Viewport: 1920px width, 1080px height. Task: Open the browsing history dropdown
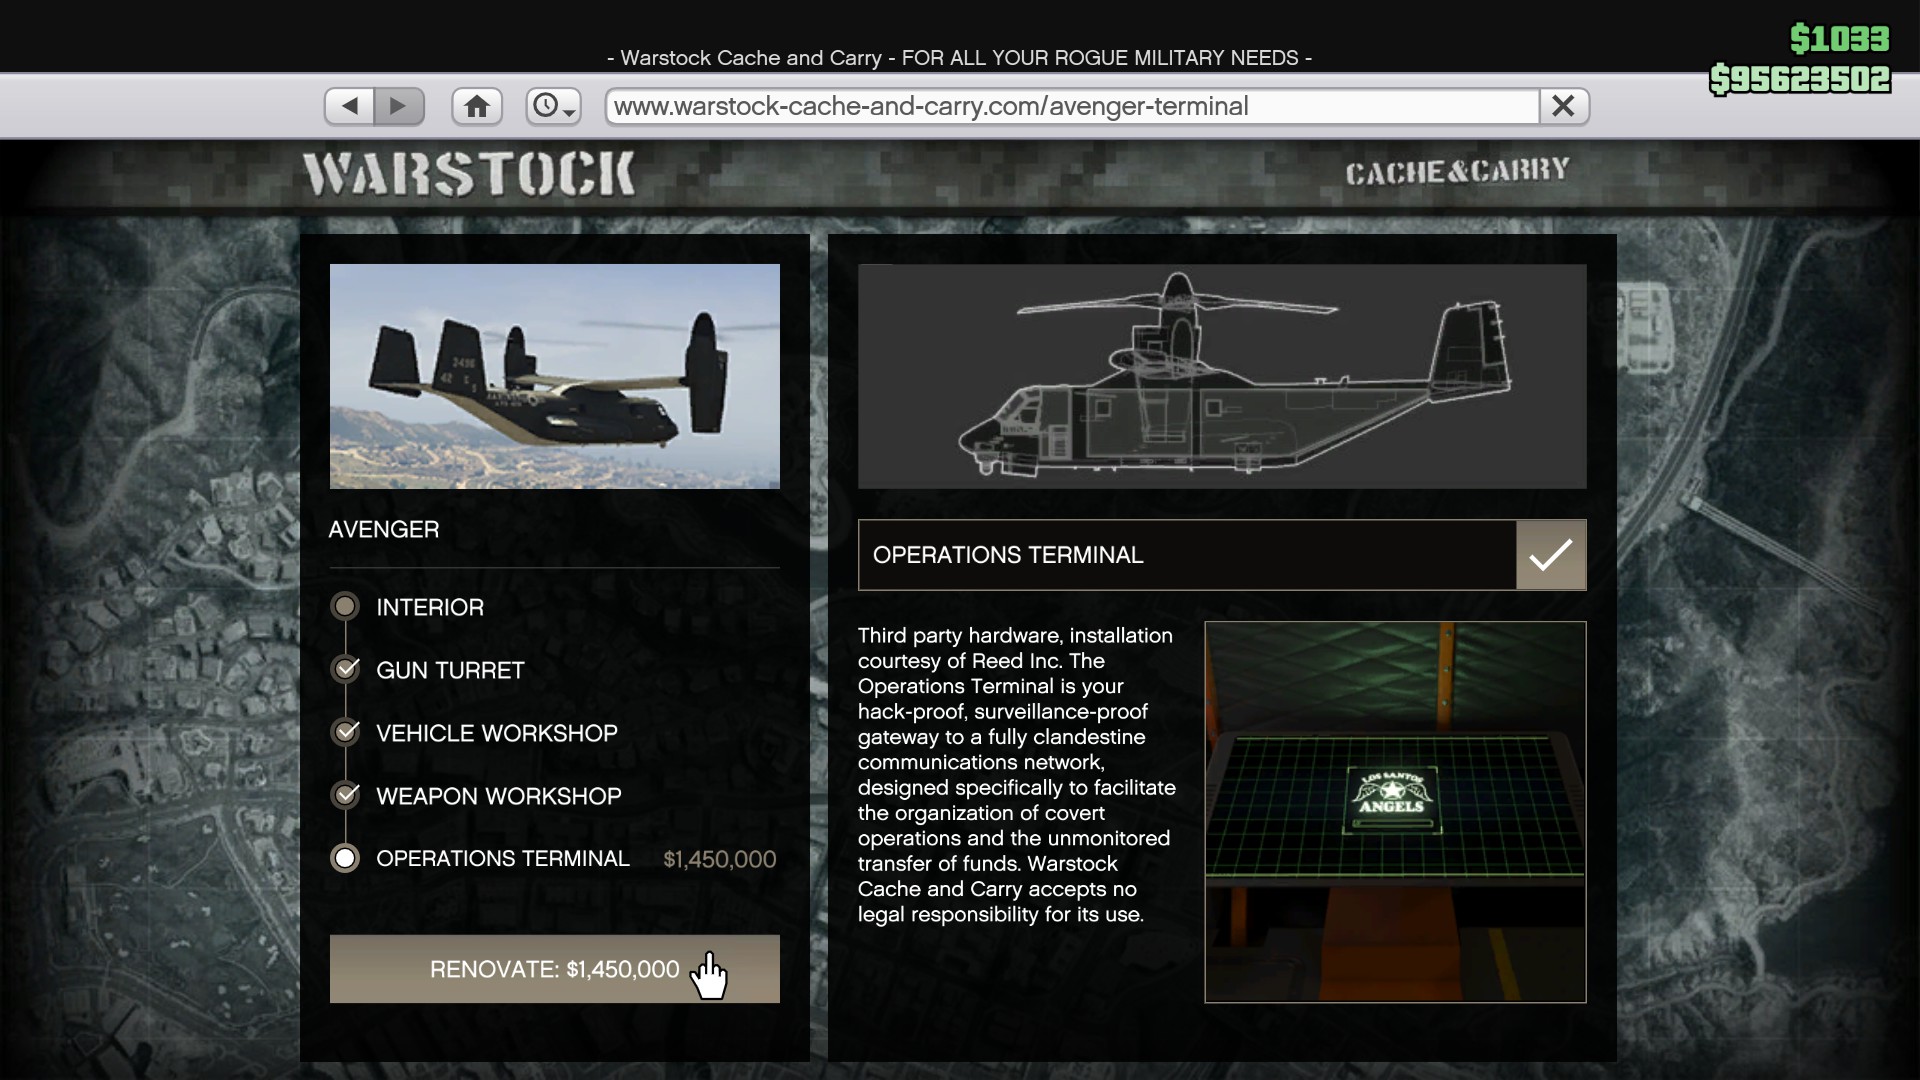(x=553, y=106)
